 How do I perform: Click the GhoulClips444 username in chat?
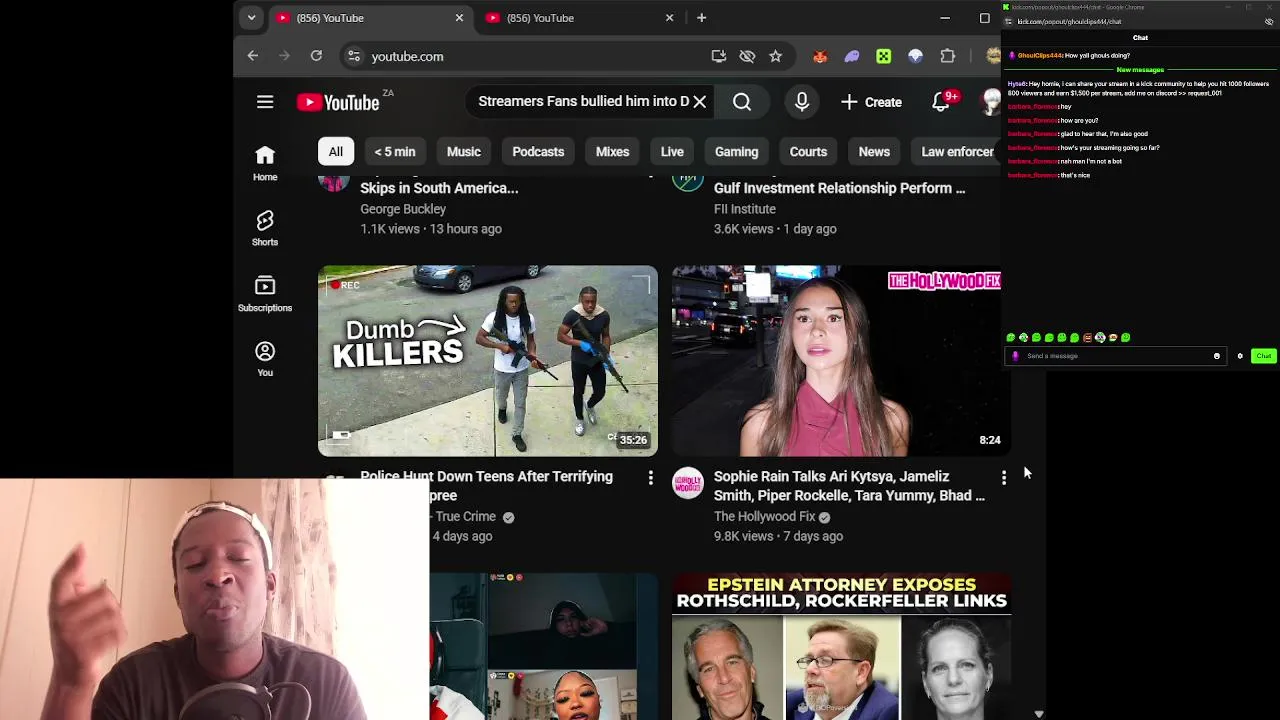click(x=1040, y=55)
